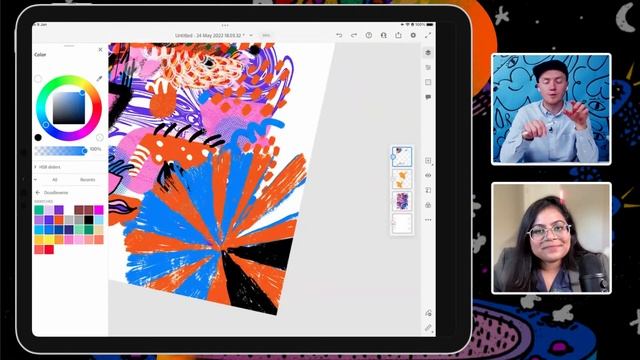Toggle the layer lock icon
This screenshot has height=360, width=640.
coord(428,205)
